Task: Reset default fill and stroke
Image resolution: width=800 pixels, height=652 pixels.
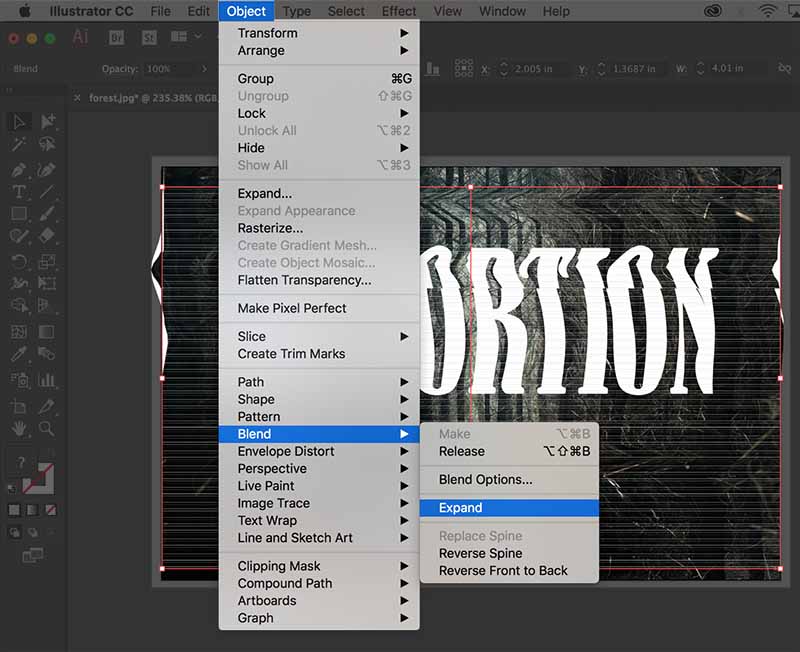Action: tap(11, 490)
